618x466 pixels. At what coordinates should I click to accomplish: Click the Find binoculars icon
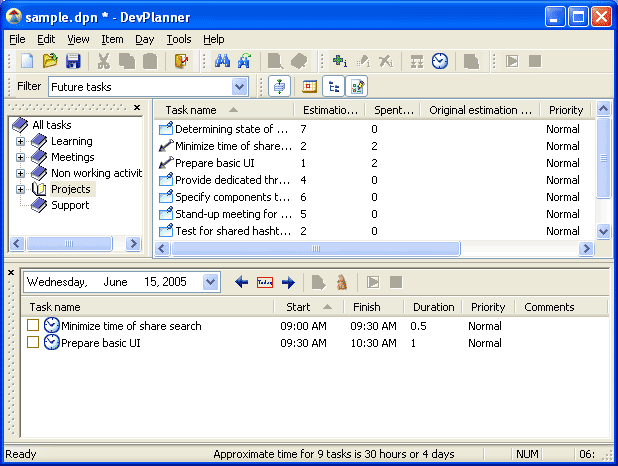[222, 61]
